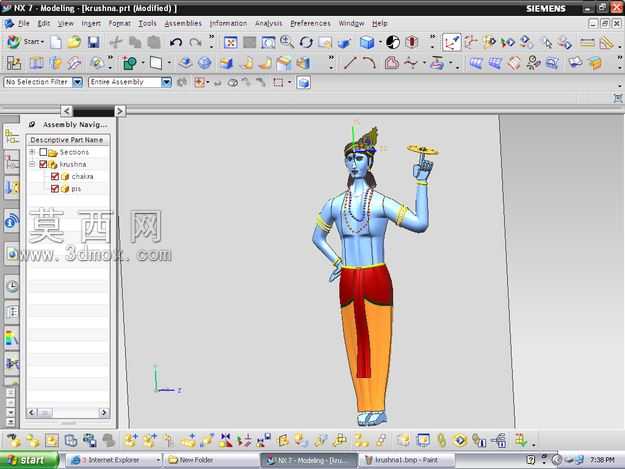Open the Datum Plane tool

coord(155,63)
